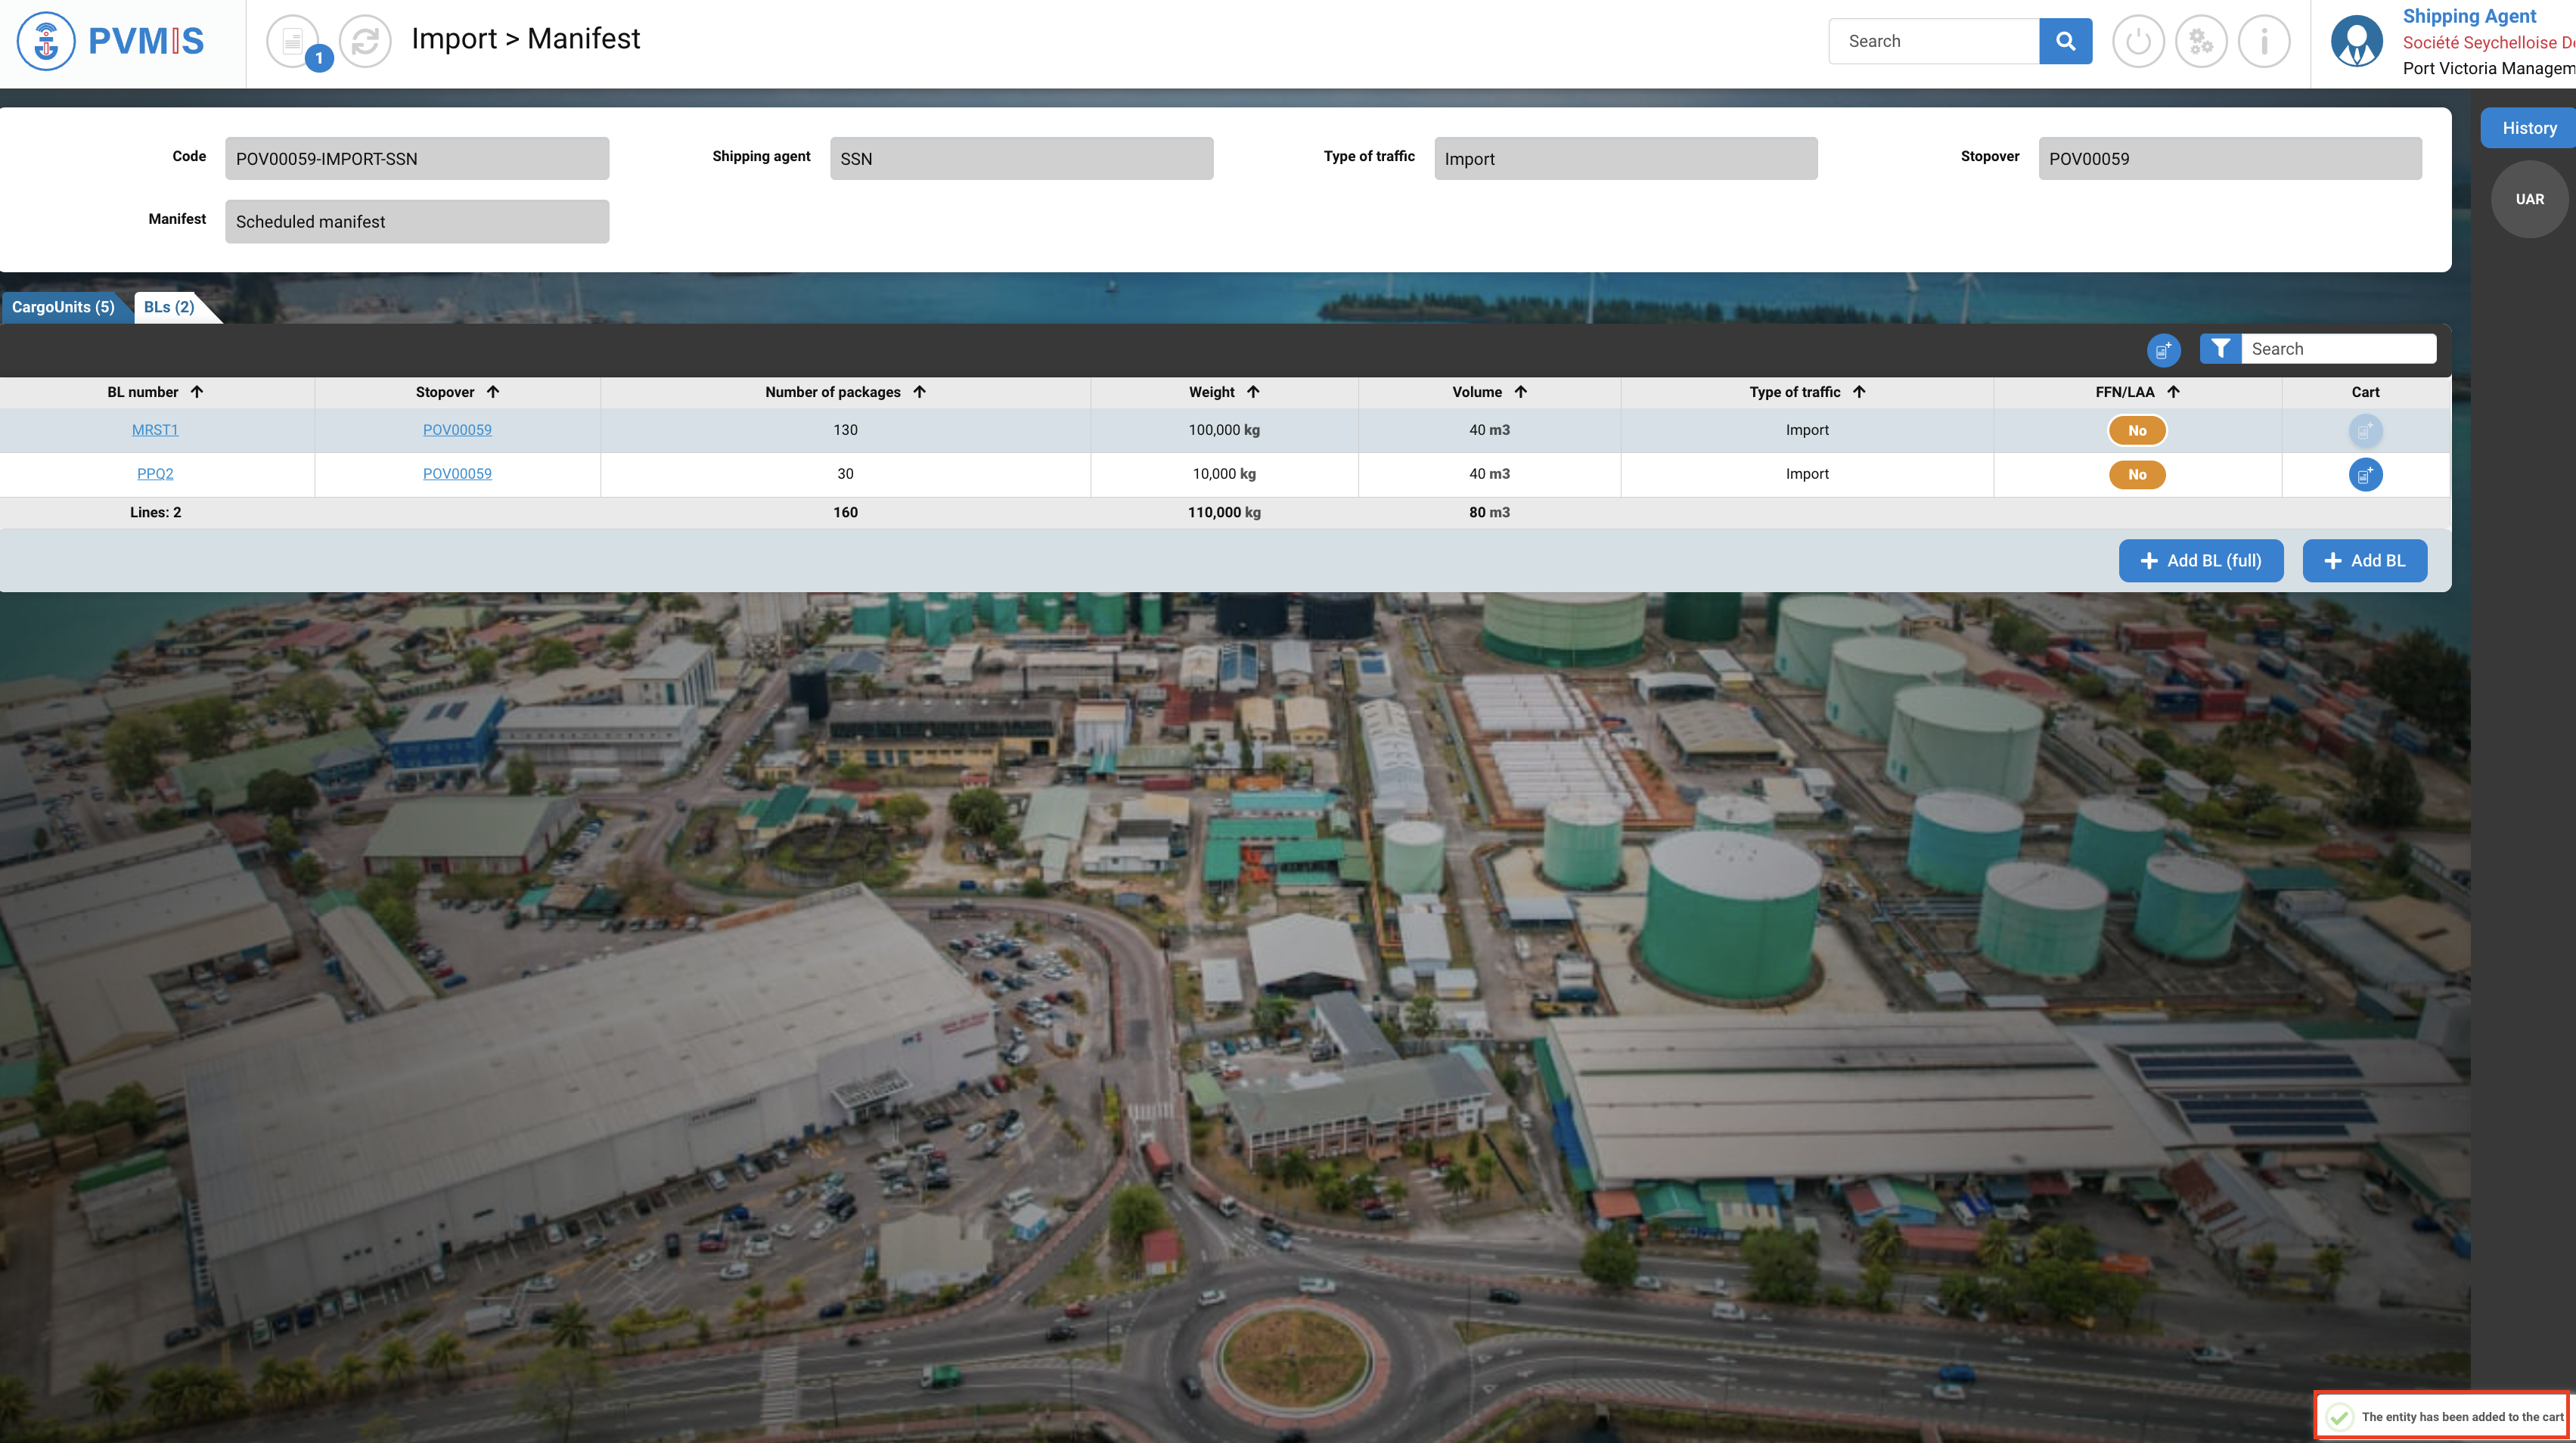The image size is (2576, 1443).
Task: Open the cart document icon with badge
Action: [x=293, y=41]
